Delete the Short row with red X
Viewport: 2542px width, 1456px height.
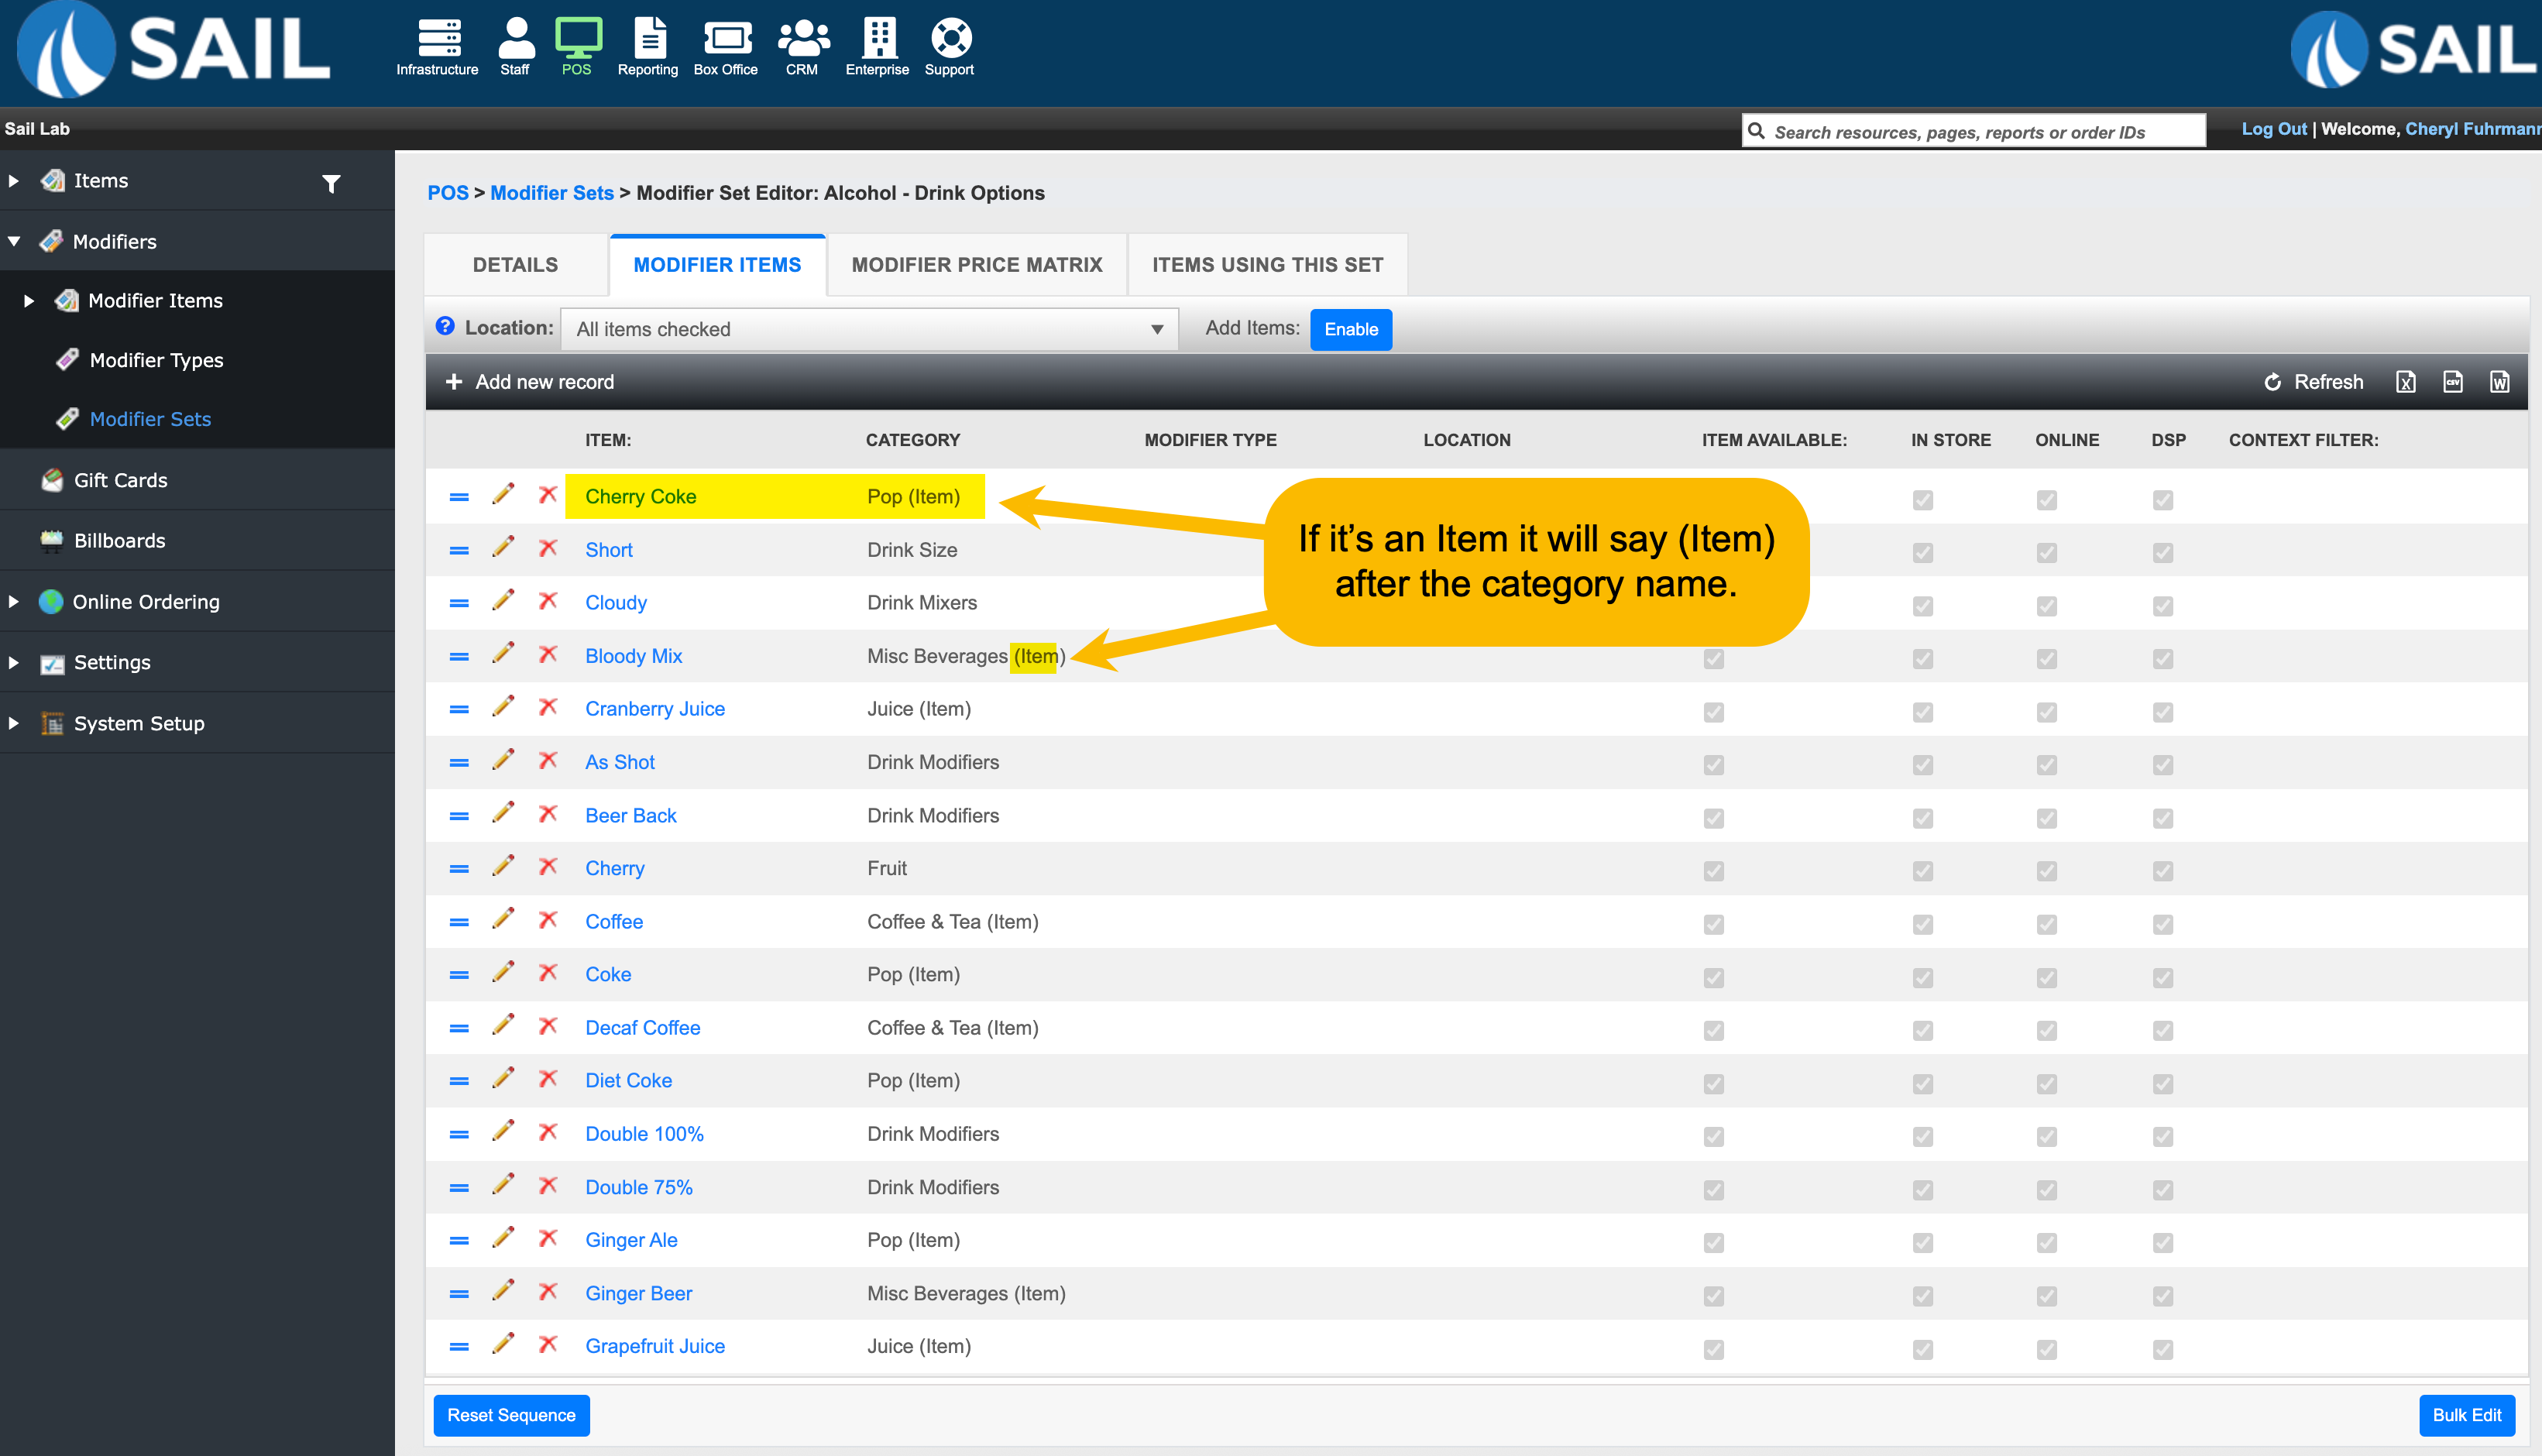tap(548, 548)
